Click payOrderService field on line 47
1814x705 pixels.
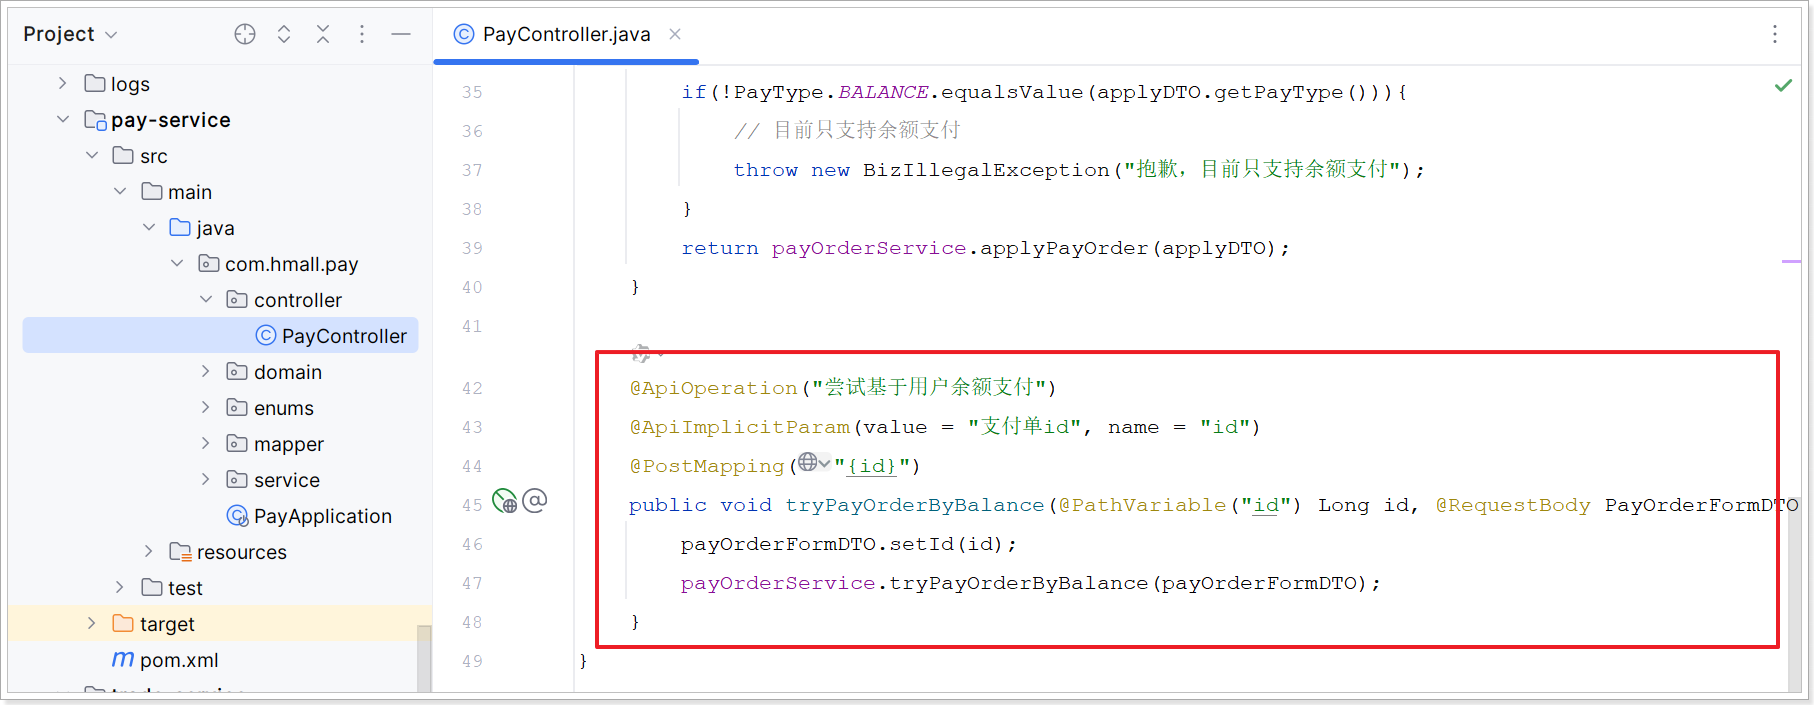tap(777, 584)
